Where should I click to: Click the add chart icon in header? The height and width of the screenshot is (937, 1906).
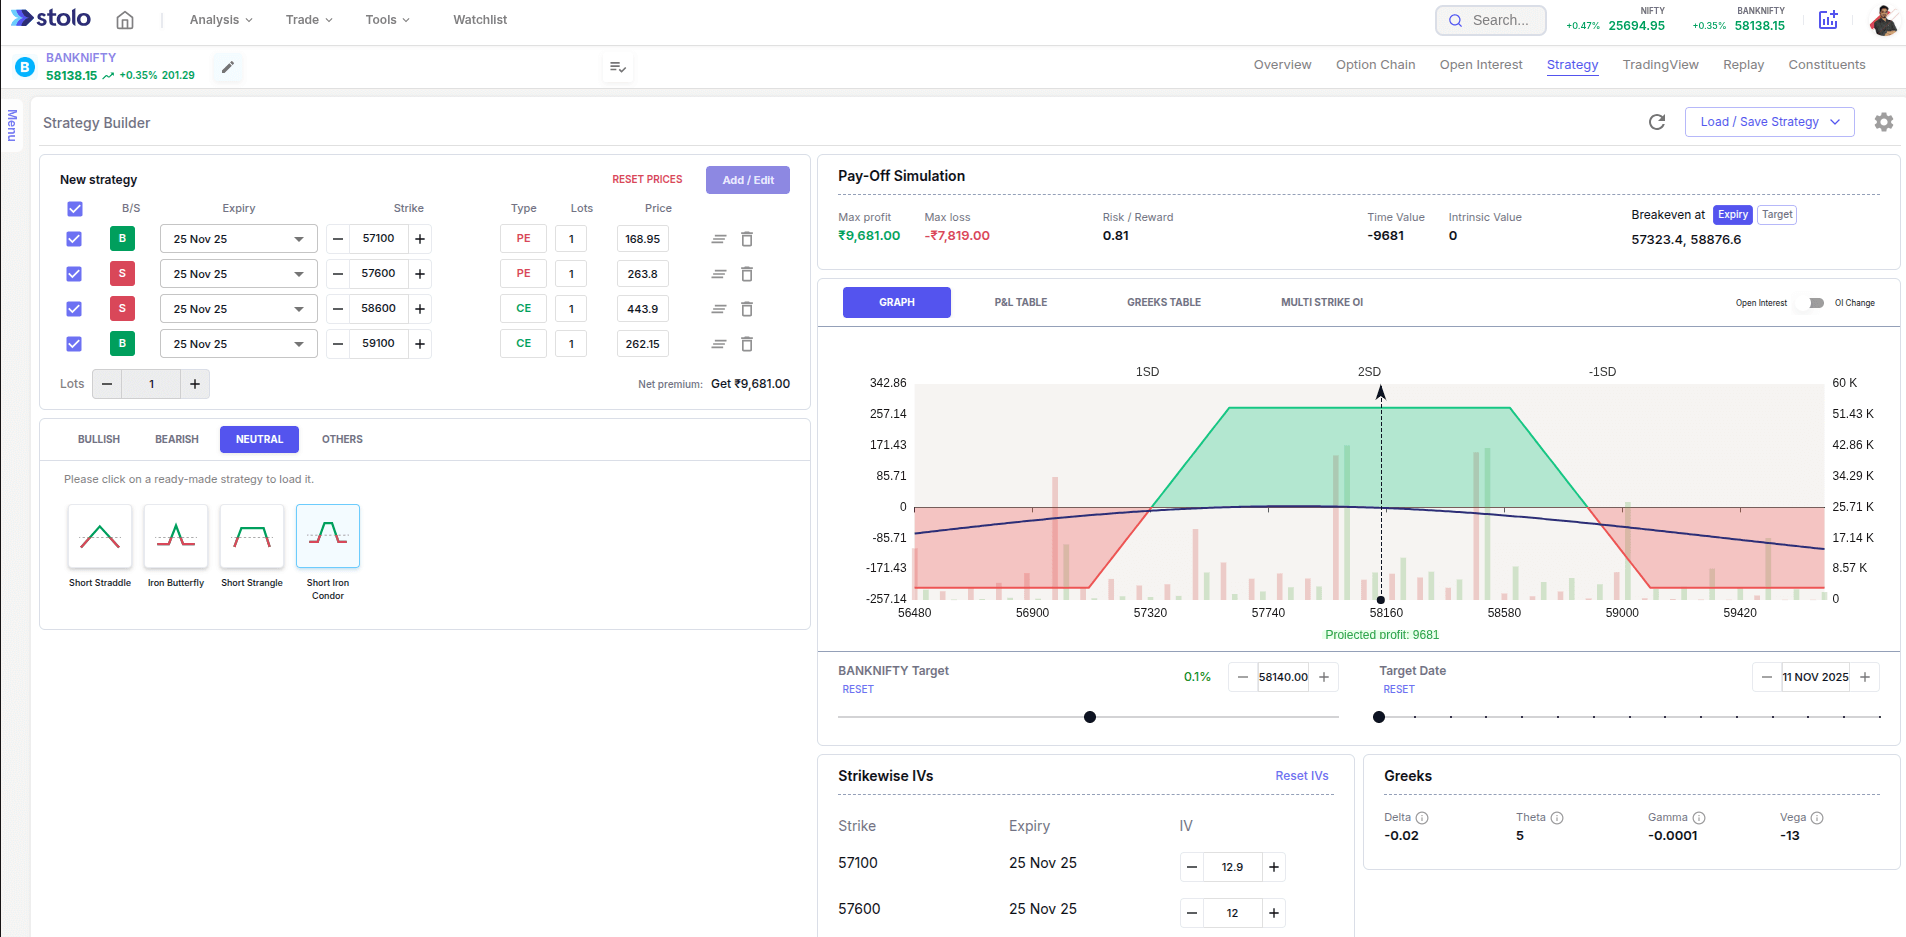coord(1828,20)
